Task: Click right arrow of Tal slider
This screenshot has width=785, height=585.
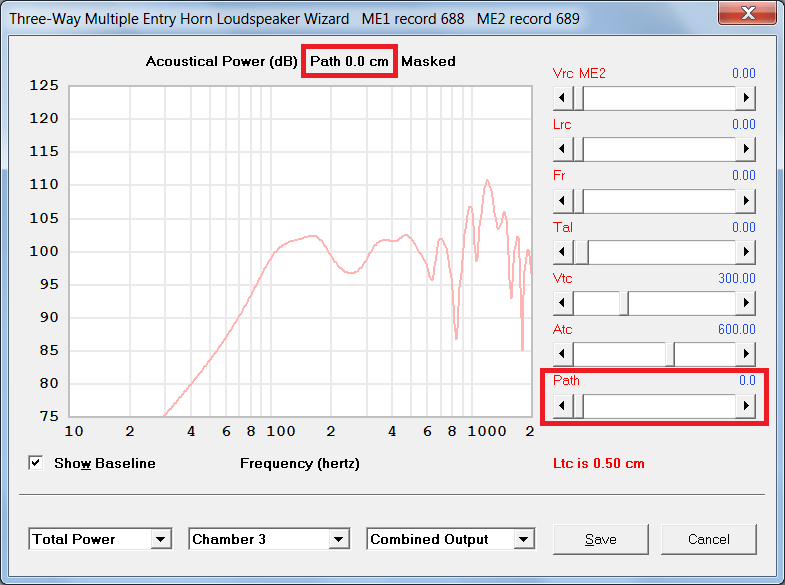Action: tap(745, 252)
